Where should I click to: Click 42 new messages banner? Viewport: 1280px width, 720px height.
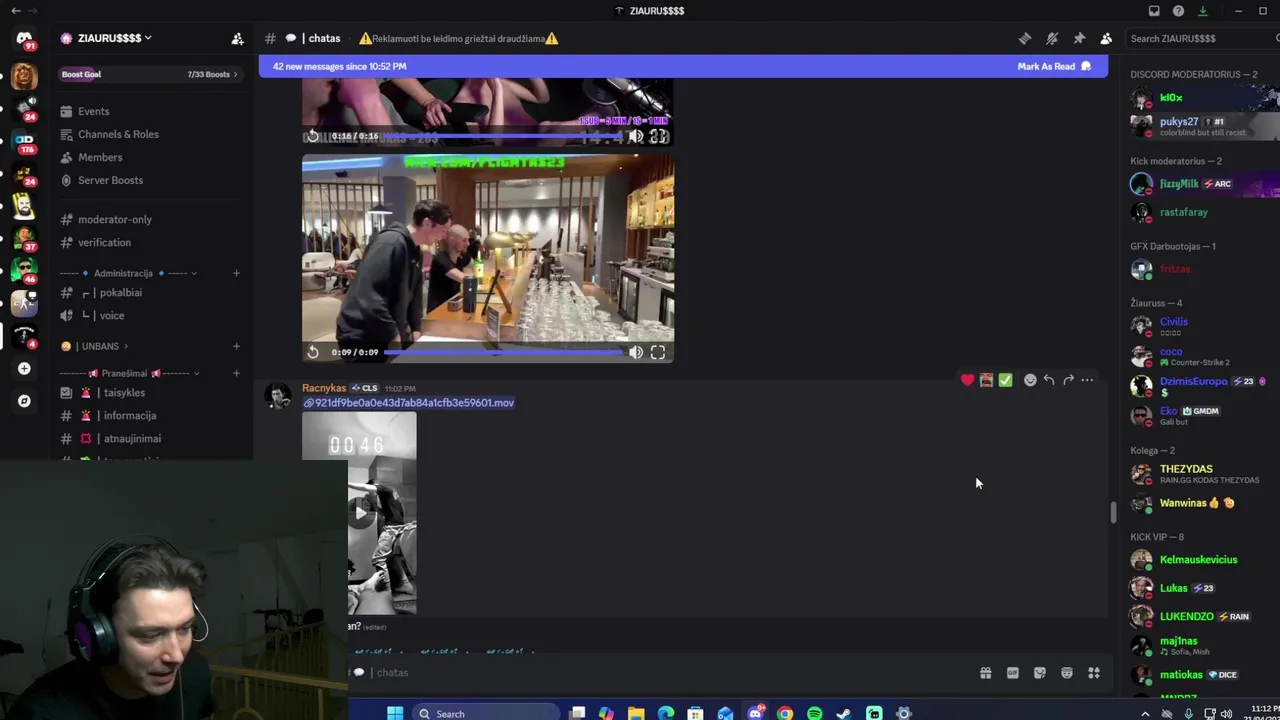(683, 66)
